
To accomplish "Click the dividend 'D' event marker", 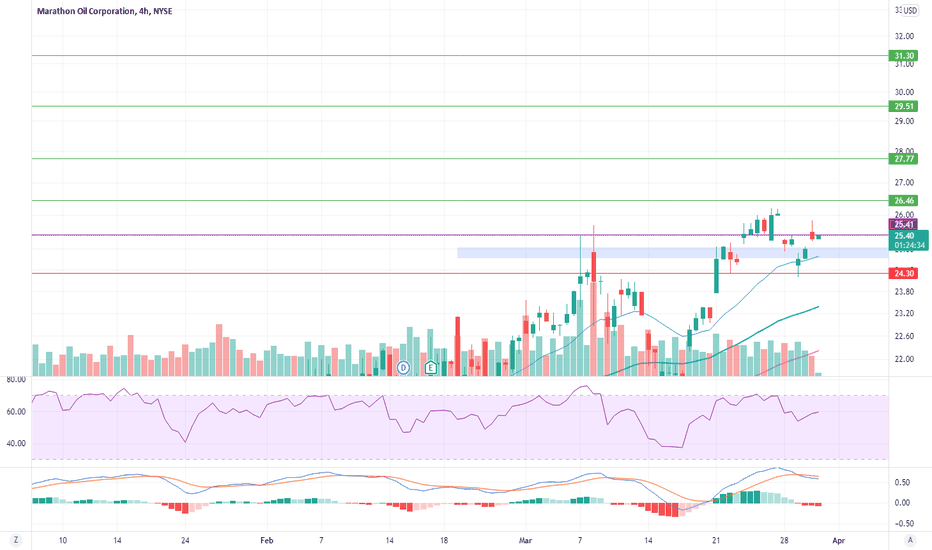I will tap(404, 368).
